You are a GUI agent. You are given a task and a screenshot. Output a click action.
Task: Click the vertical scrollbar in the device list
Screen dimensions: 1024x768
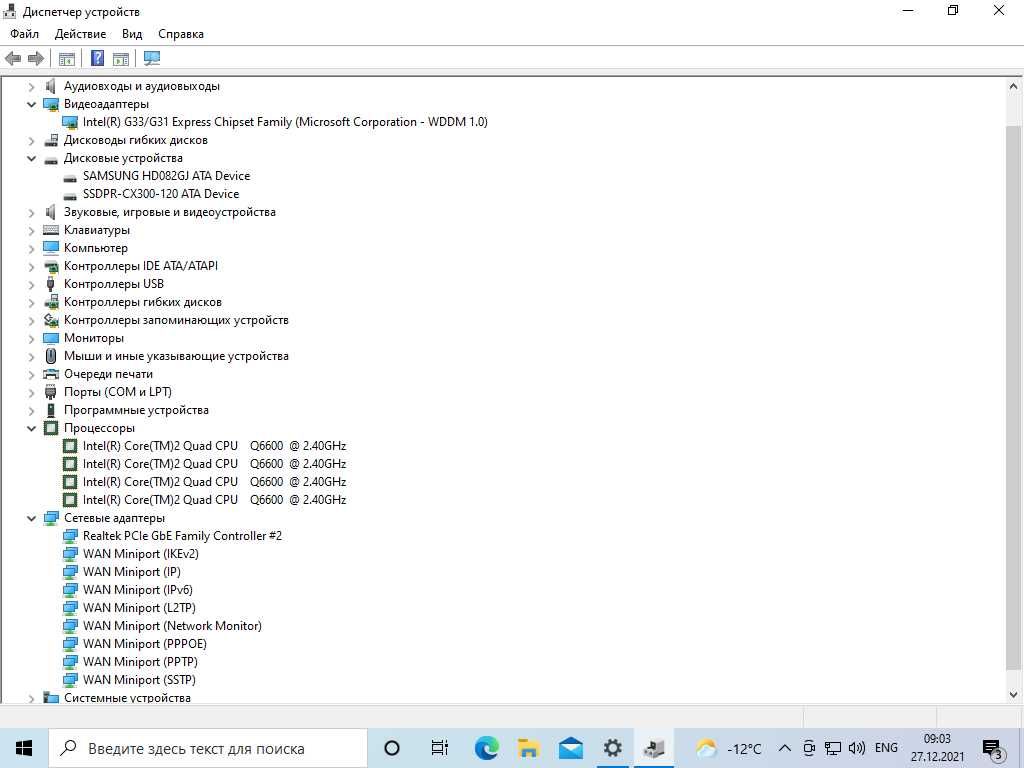(x=1014, y=400)
